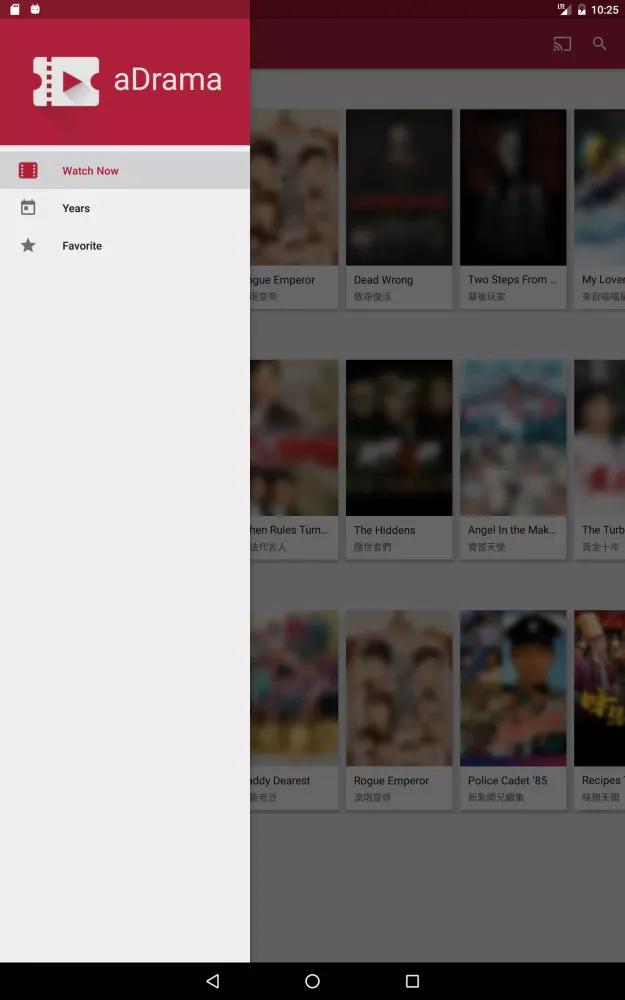The image size is (625, 1000).
Task: Tap the Favorite star icon
Action: tap(28, 246)
